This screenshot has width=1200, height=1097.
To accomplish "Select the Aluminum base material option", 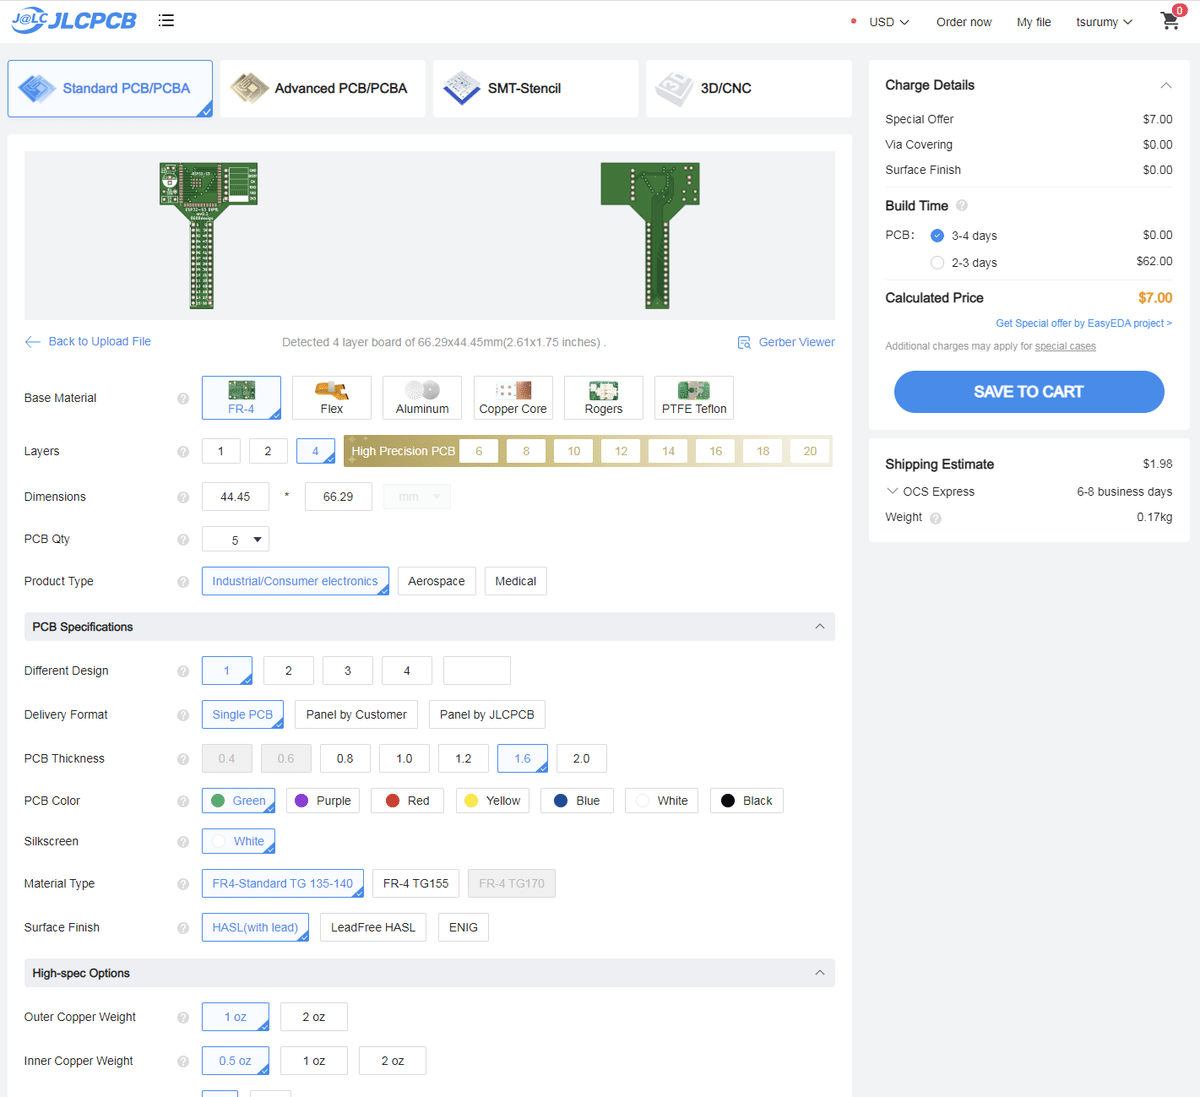I will tap(422, 398).
